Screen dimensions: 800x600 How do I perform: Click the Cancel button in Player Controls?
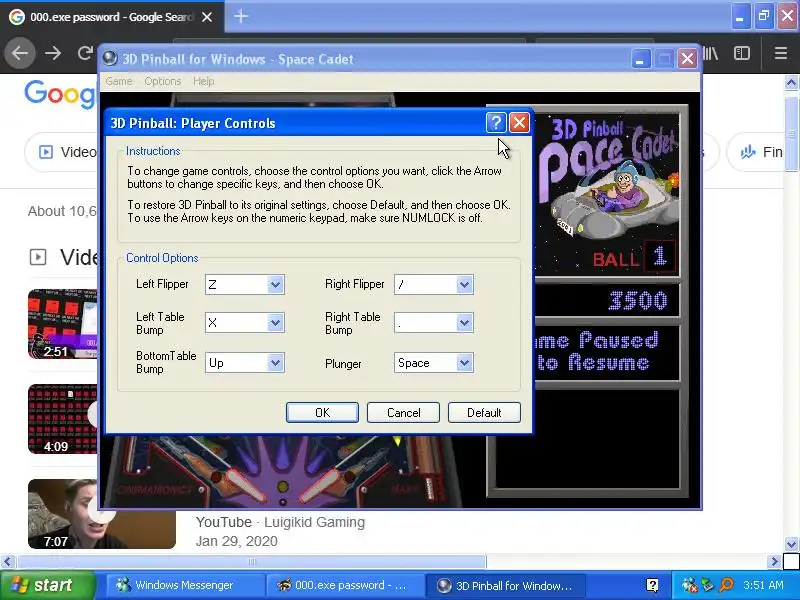[403, 412]
